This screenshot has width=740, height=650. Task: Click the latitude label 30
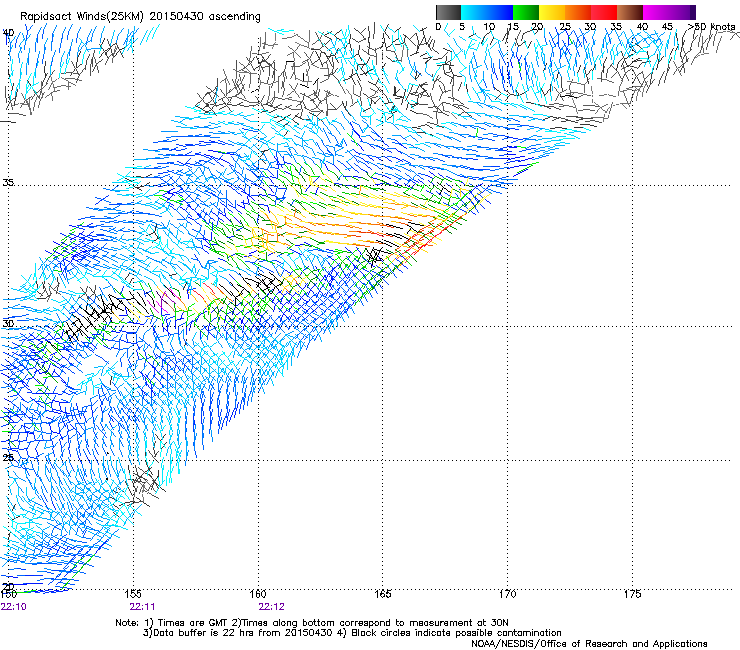tap(8, 324)
